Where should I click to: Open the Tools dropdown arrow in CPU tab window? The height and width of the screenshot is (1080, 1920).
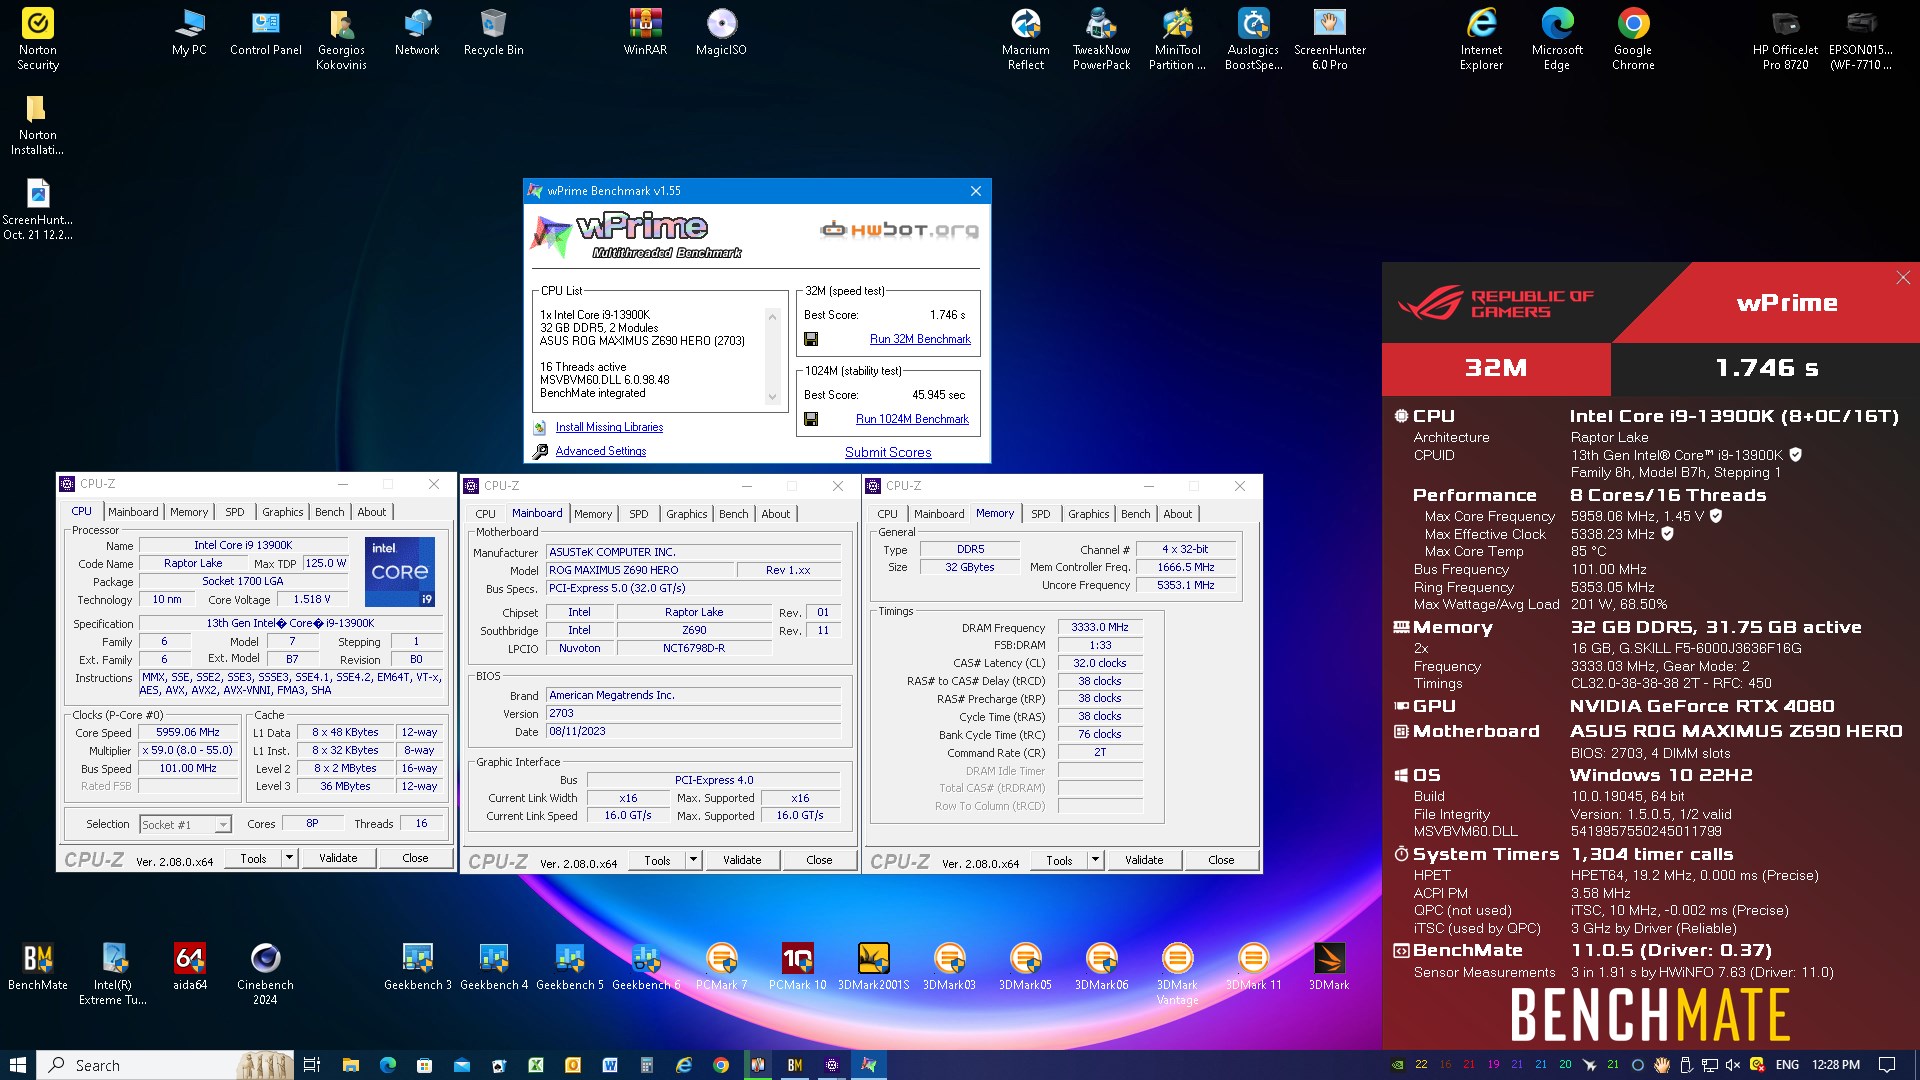[x=289, y=858]
